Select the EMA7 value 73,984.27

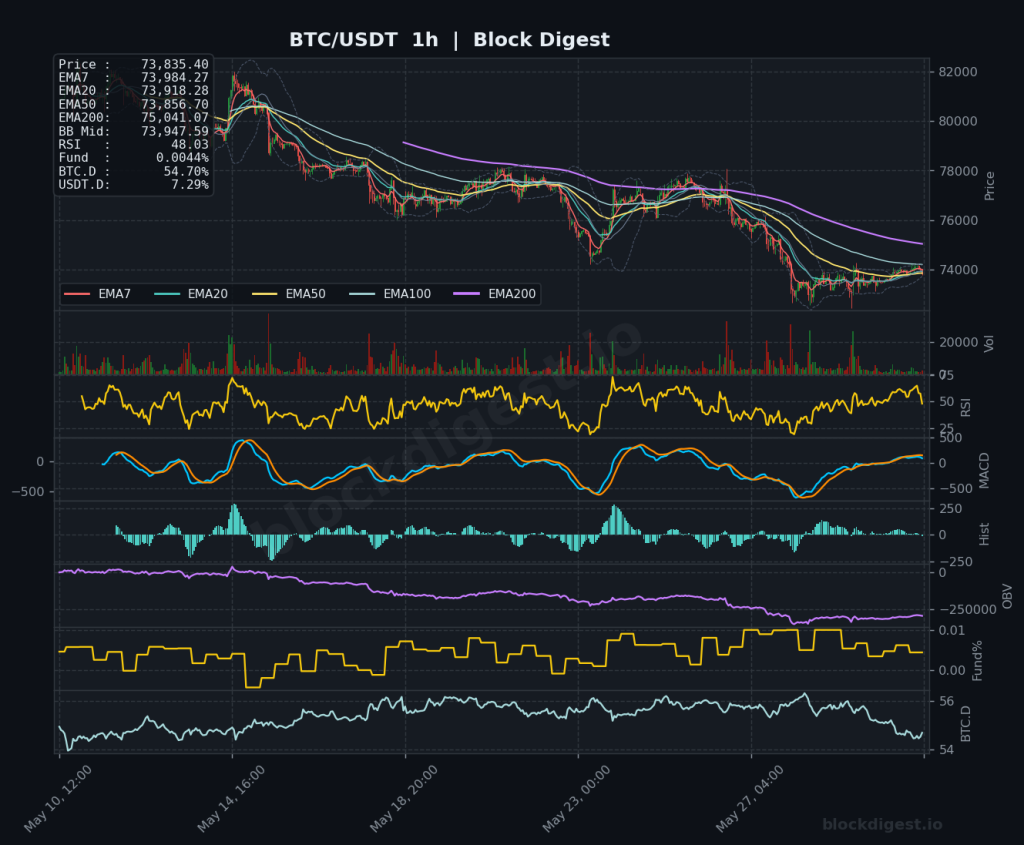tap(175, 78)
